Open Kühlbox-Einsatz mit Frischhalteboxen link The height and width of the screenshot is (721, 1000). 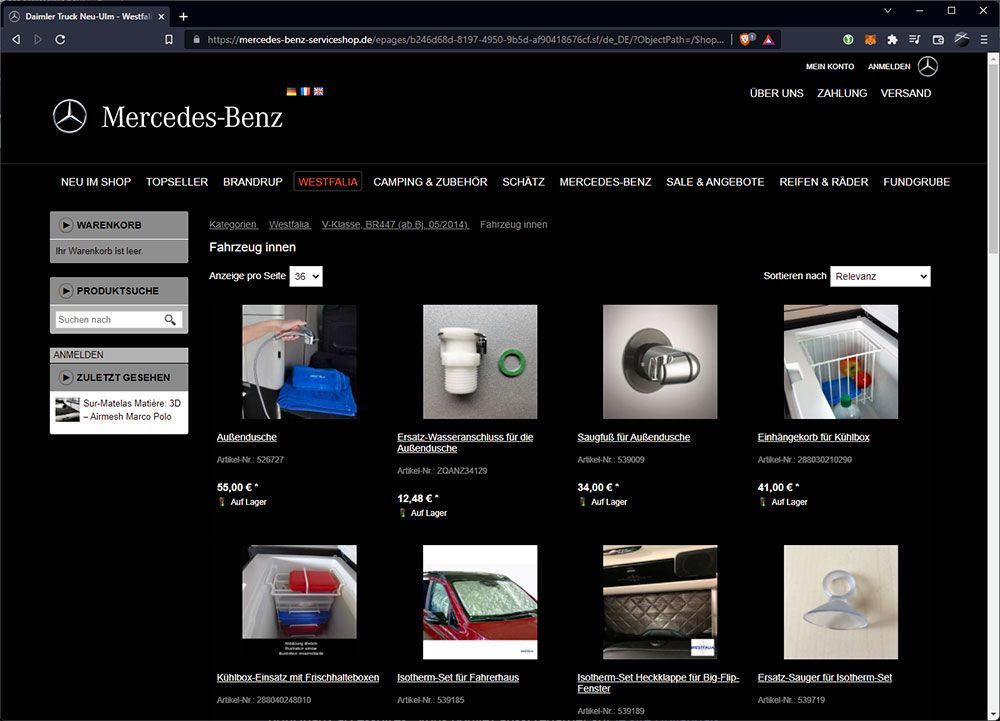click(x=298, y=678)
